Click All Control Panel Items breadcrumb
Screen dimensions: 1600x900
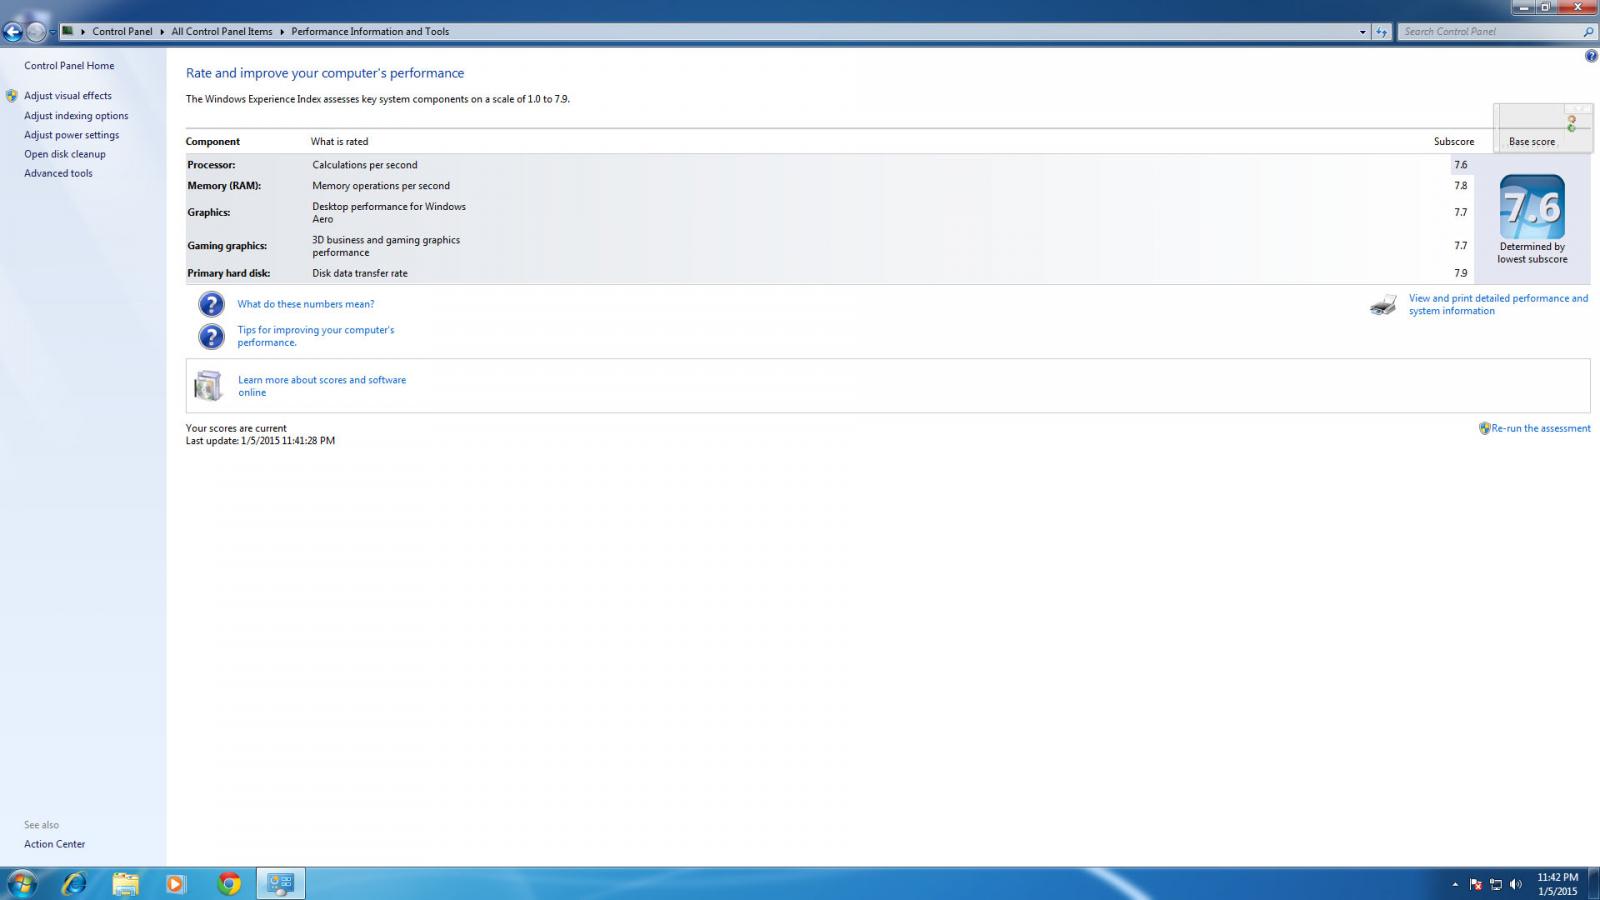click(221, 31)
